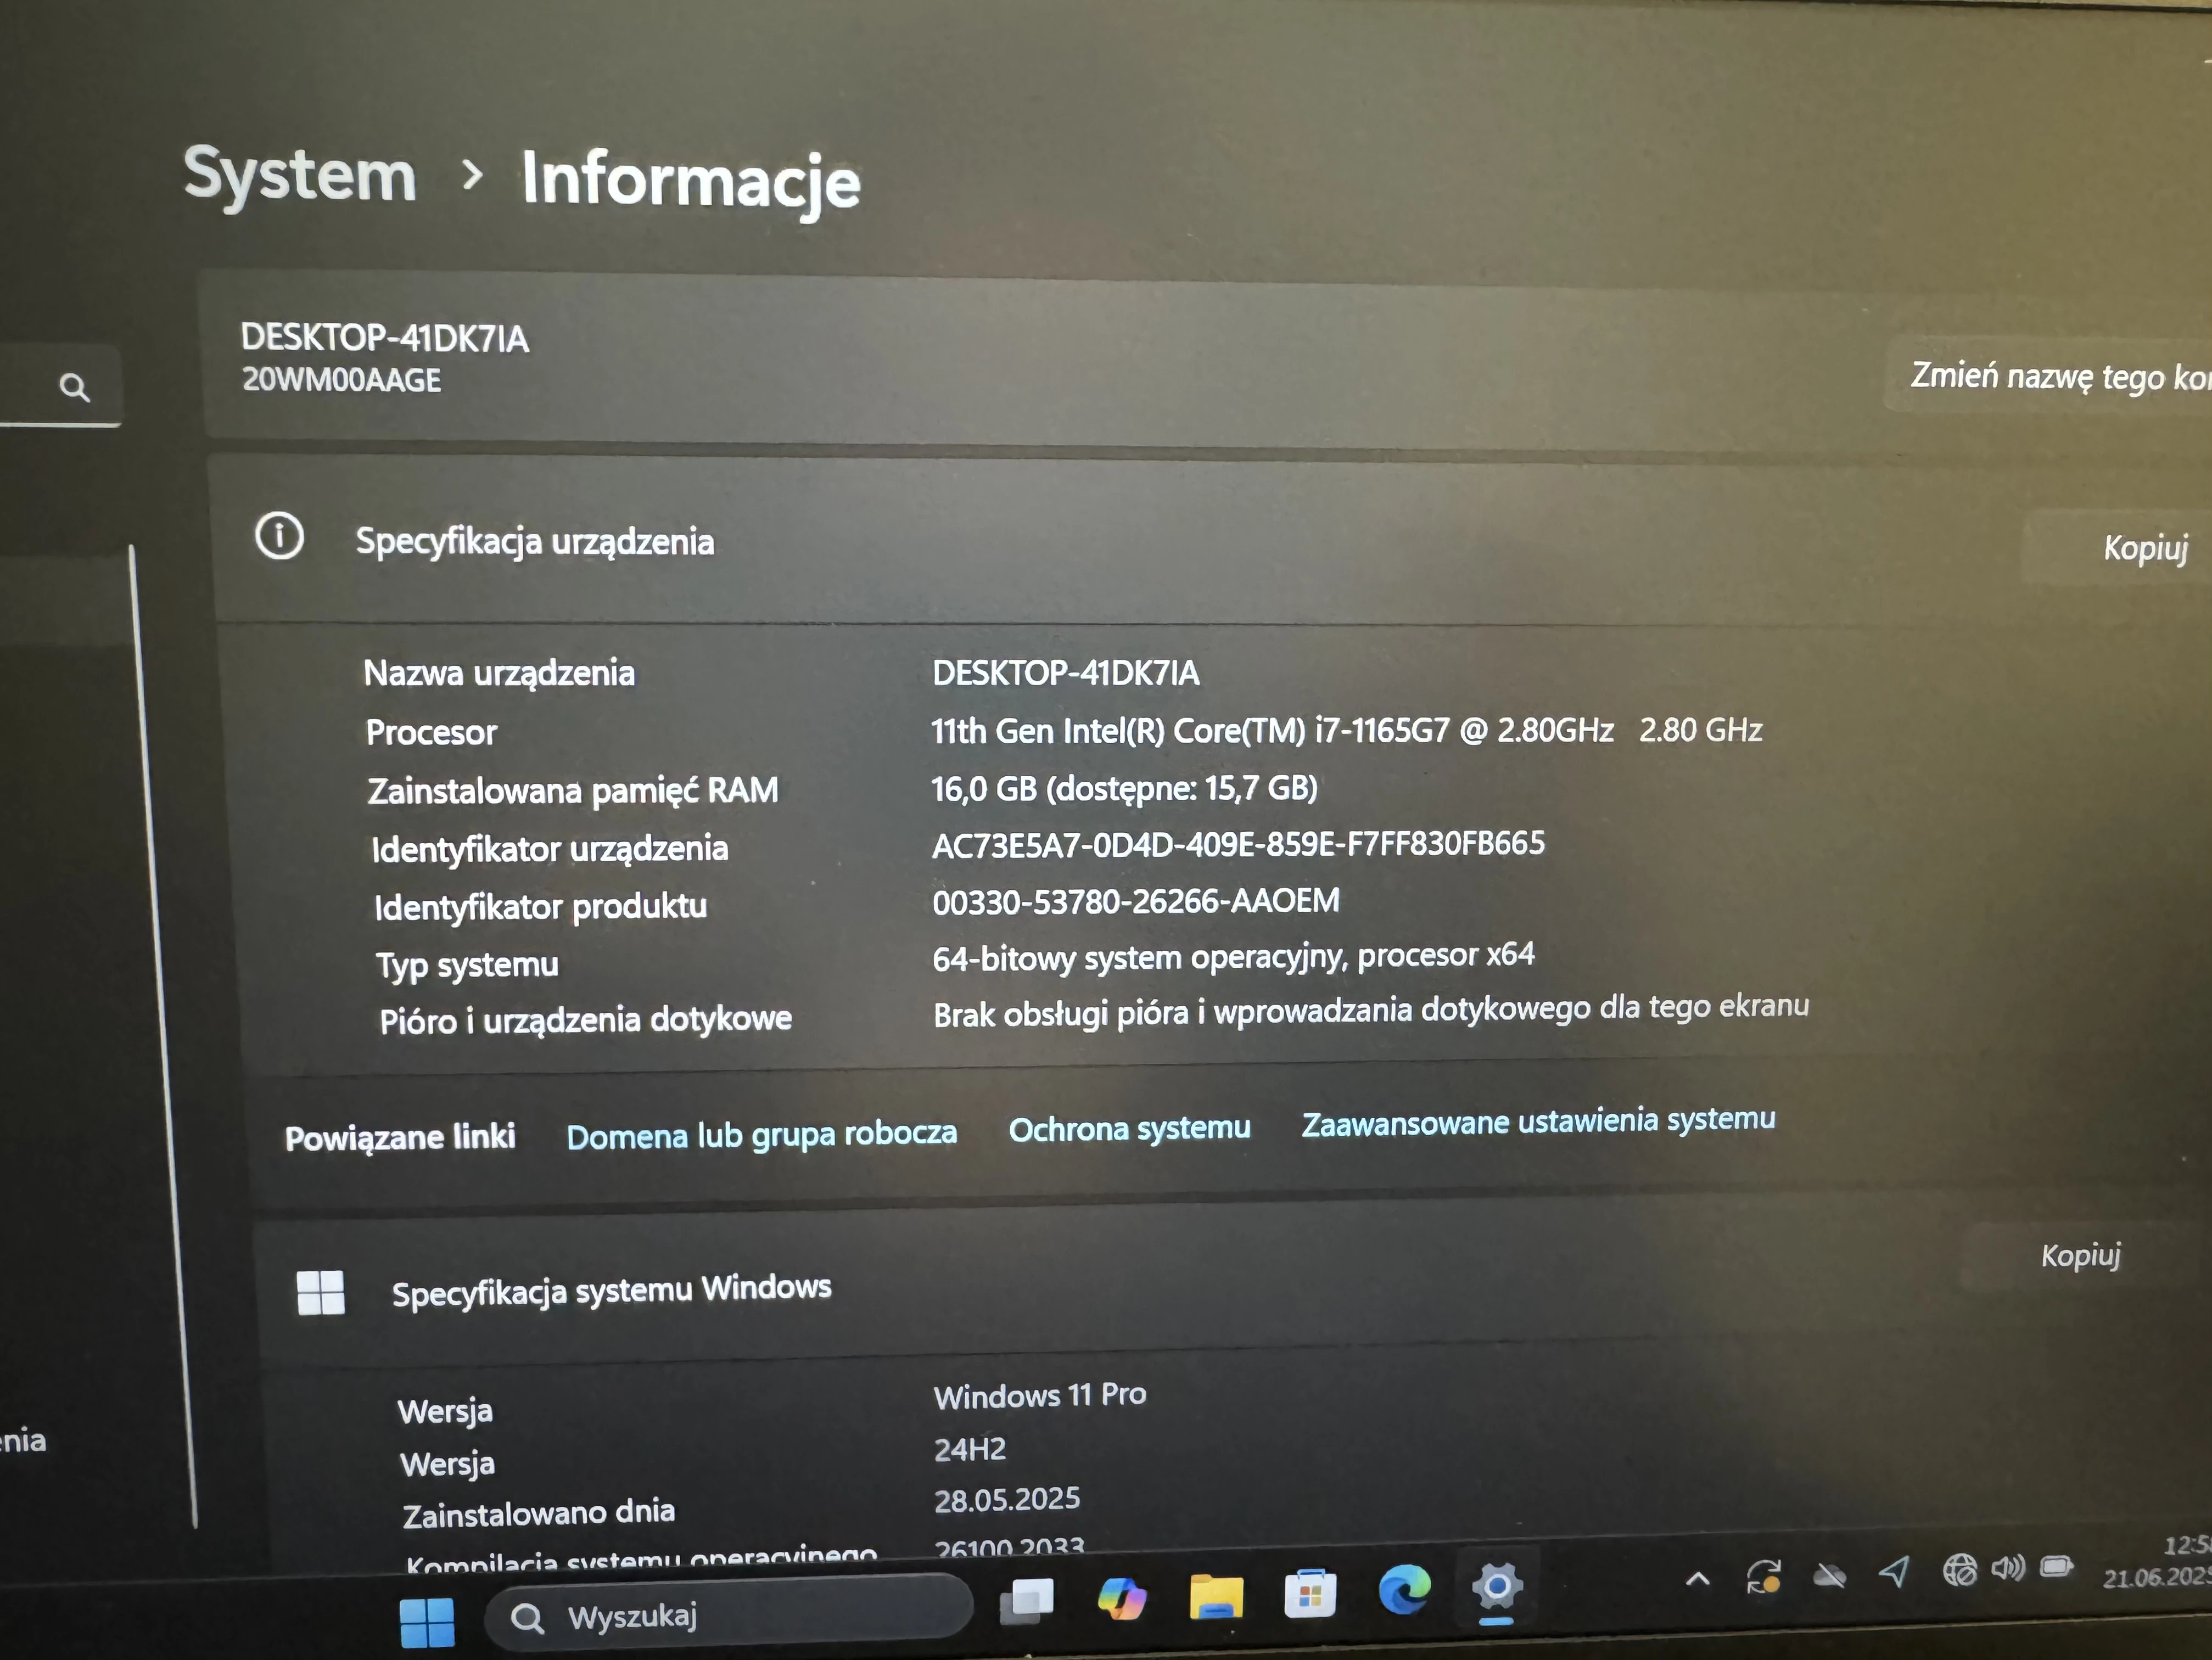Select the install date 28.05.2025
Viewport: 2212px width, 1660px height.
pyautogui.click(x=1007, y=1499)
